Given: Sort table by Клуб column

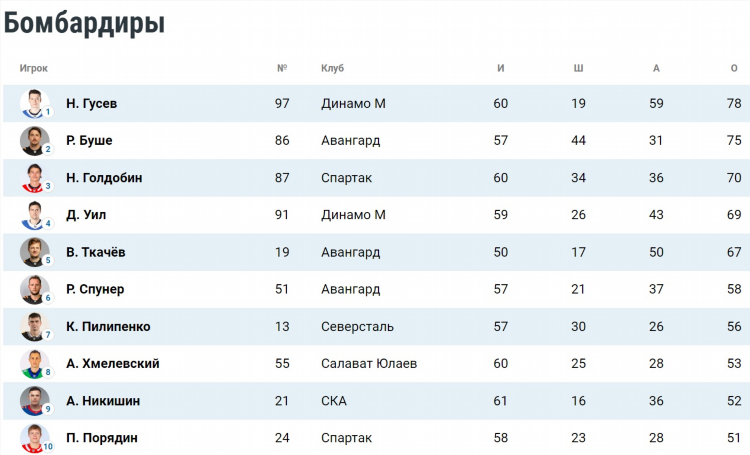Looking at the screenshot, I should [x=332, y=68].
